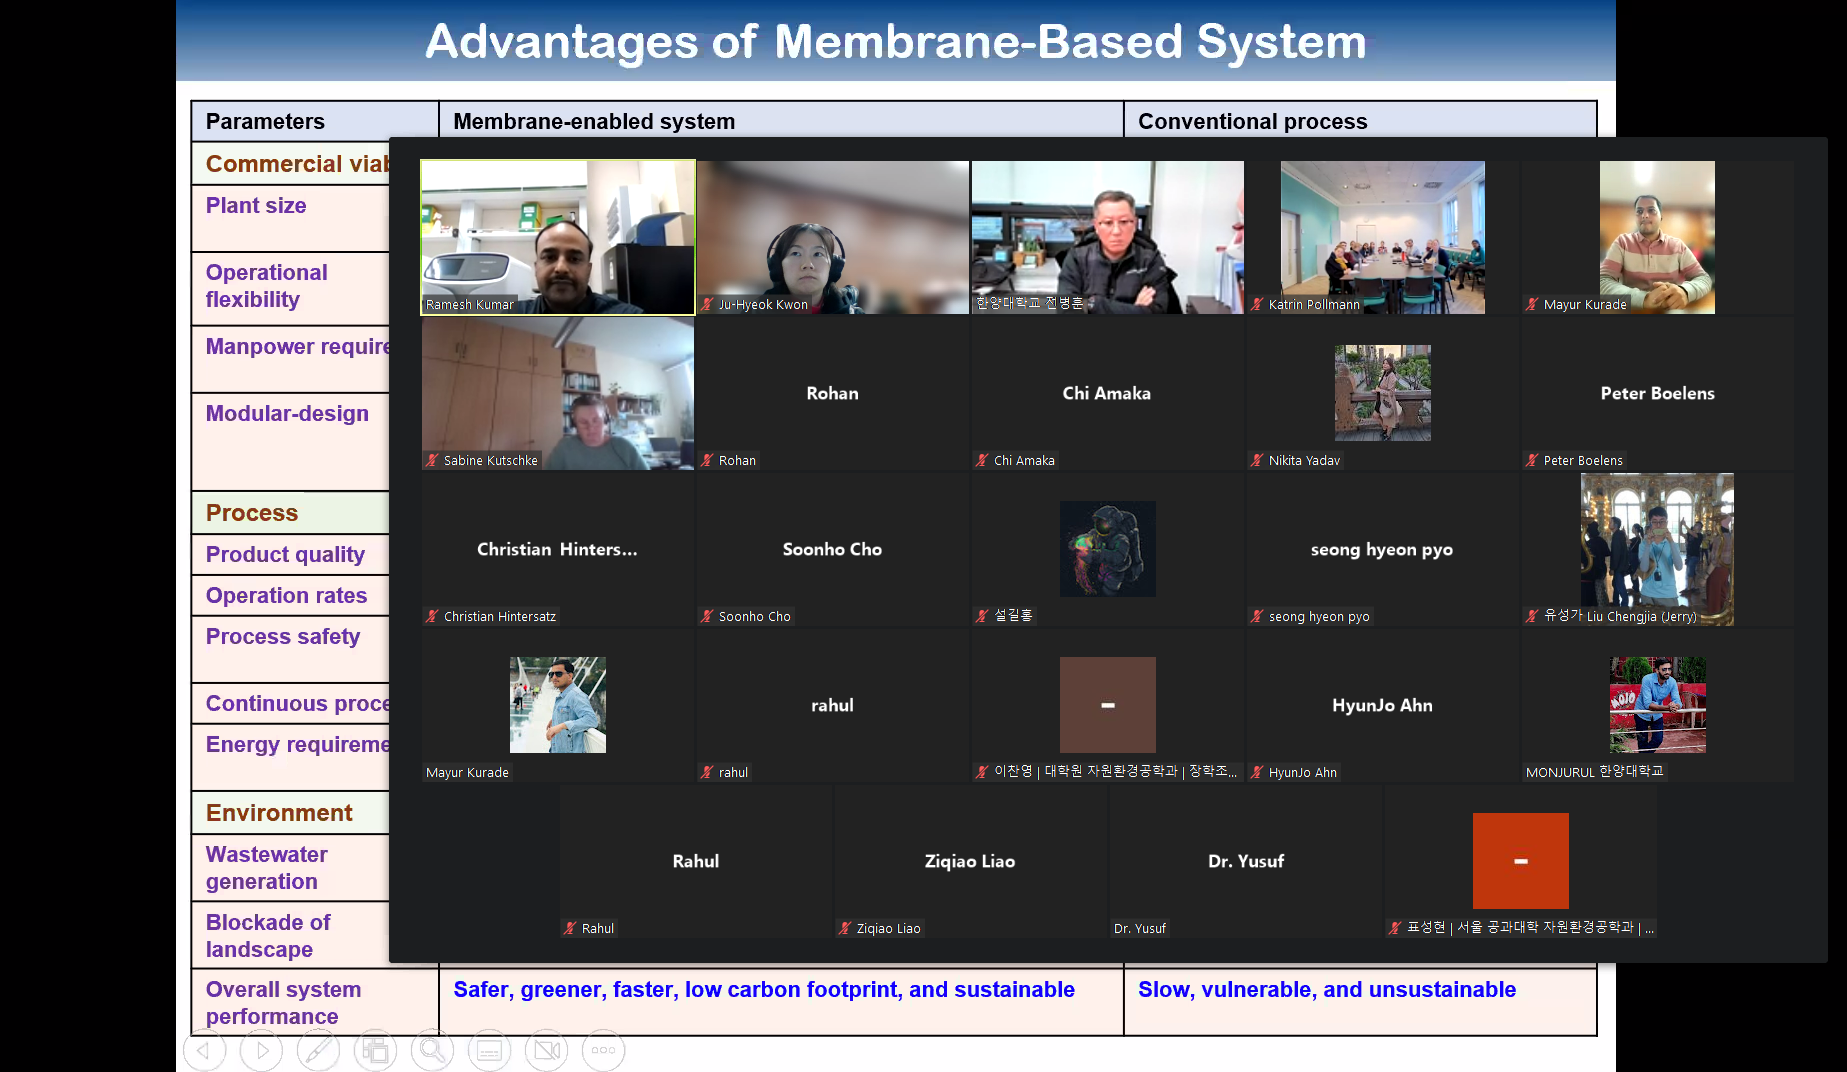Select the Ziqiao Liao participant tile
Screen dimensions: 1847x1072
[970, 861]
